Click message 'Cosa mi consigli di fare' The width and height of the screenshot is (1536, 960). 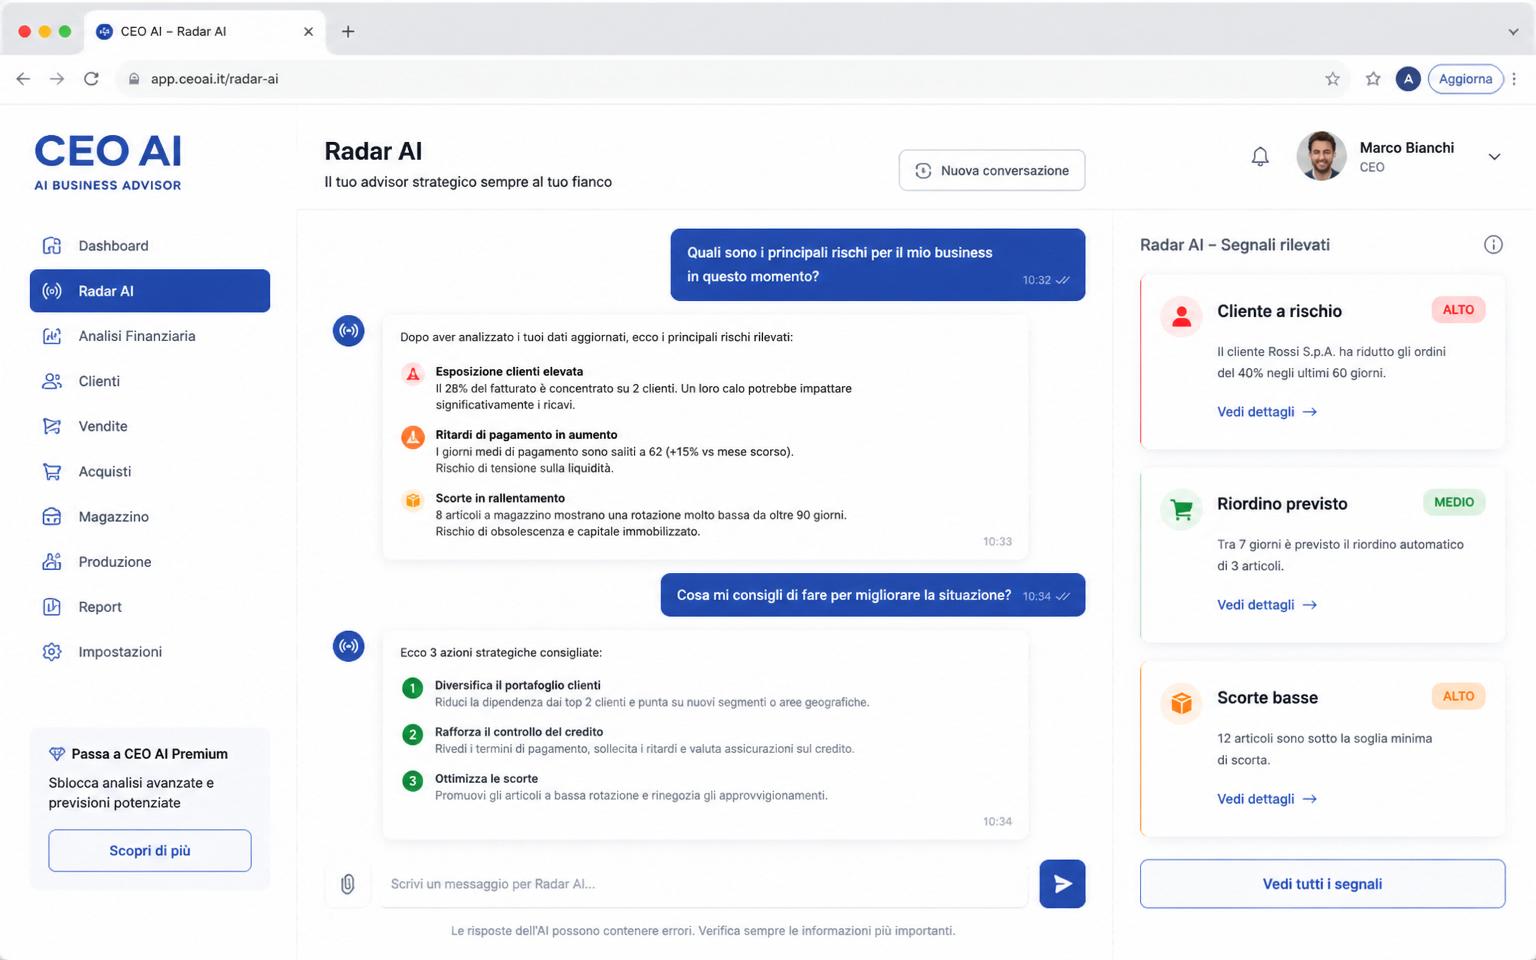click(x=872, y=595)
